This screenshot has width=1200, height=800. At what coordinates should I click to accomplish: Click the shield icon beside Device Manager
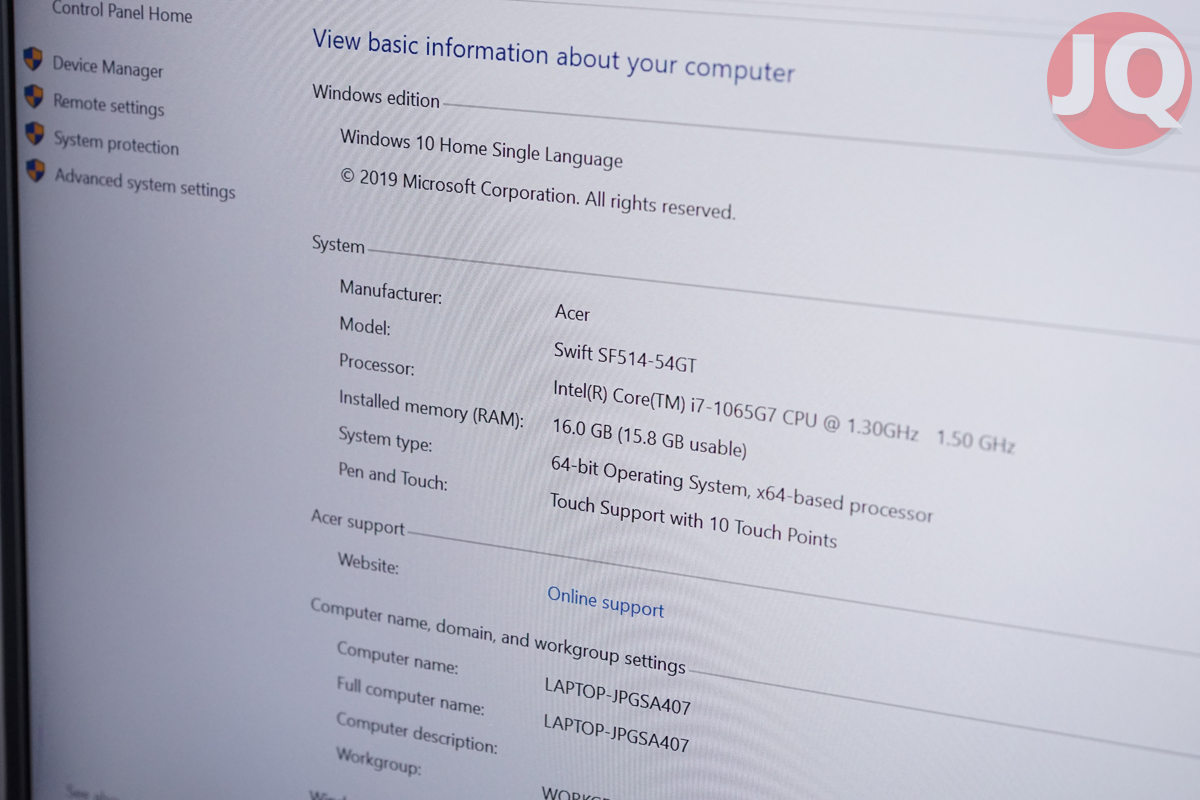(x=34, y=58)
